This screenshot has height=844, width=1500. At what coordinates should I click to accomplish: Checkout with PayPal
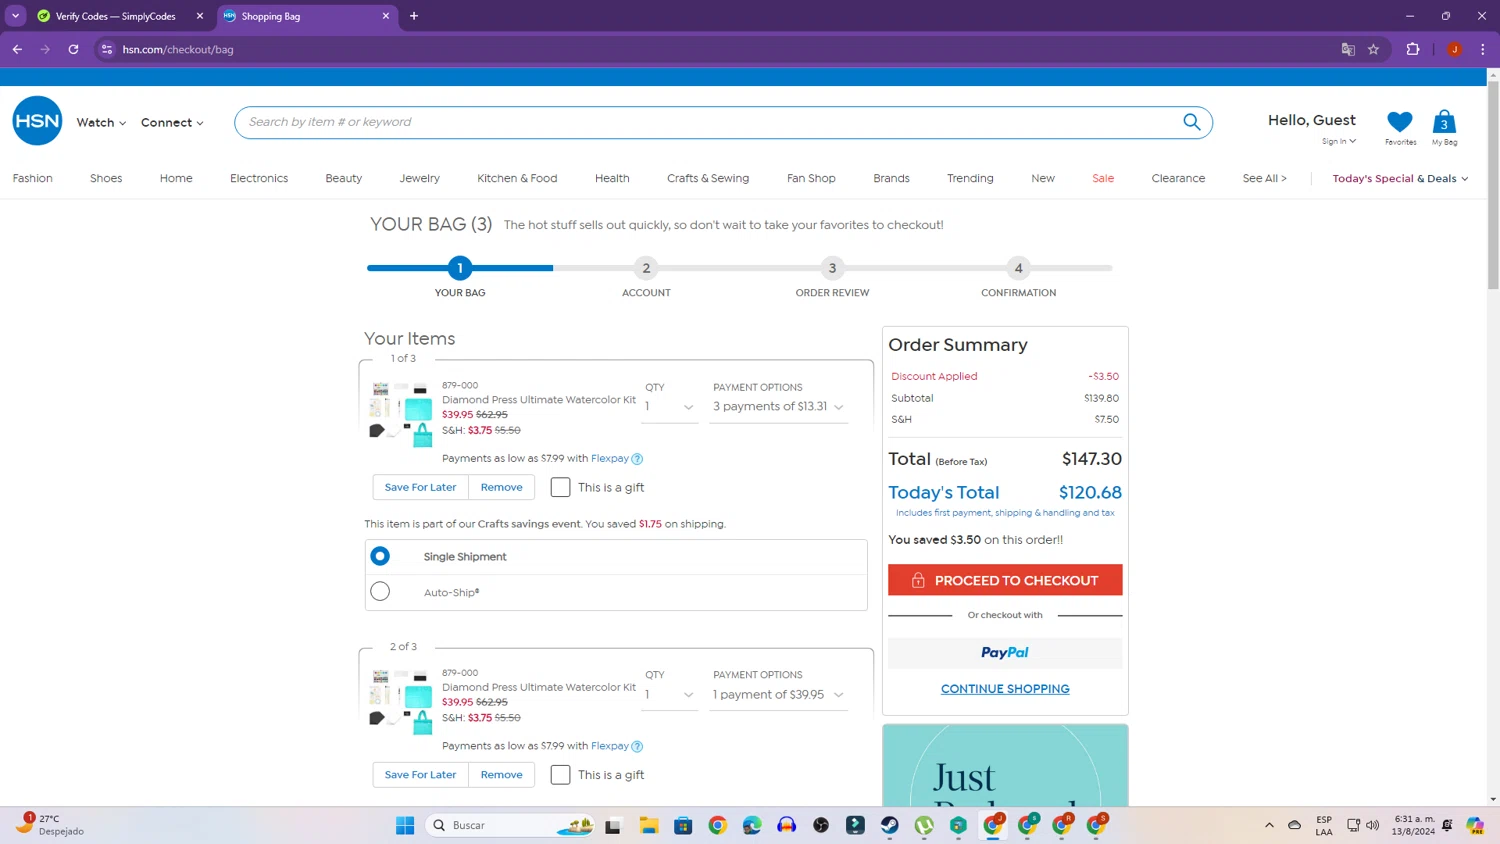coord(1005,652)
